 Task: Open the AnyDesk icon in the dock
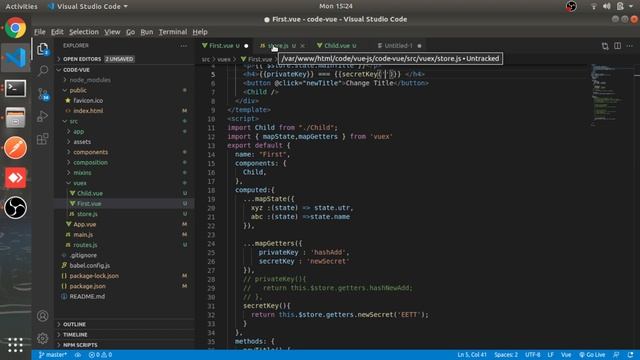coord(16,178)
